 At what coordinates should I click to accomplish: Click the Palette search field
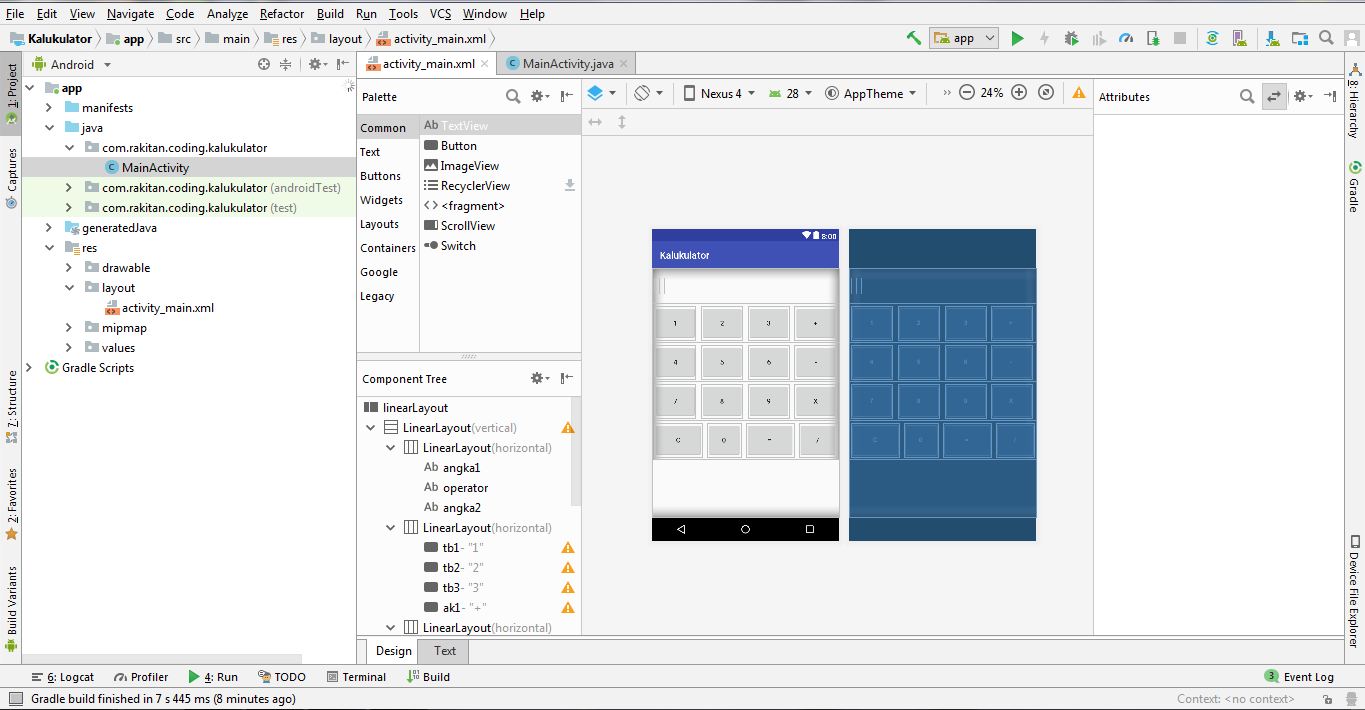(512, 96)
